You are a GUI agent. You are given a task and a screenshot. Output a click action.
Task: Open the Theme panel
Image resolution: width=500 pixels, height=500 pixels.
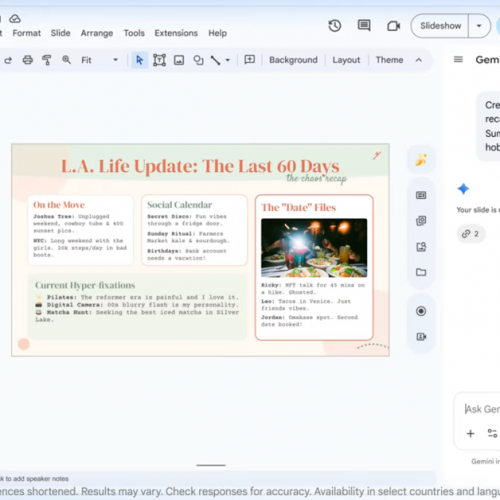pos(389,60)
